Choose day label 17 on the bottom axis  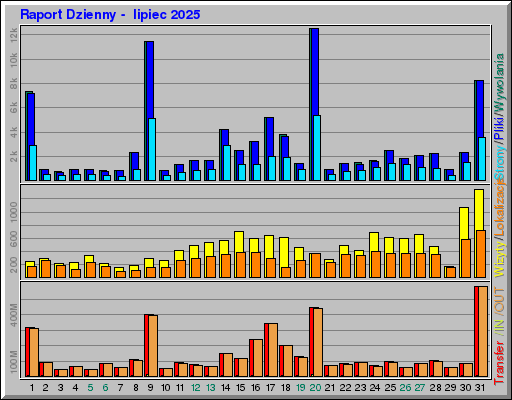(270, 388)
